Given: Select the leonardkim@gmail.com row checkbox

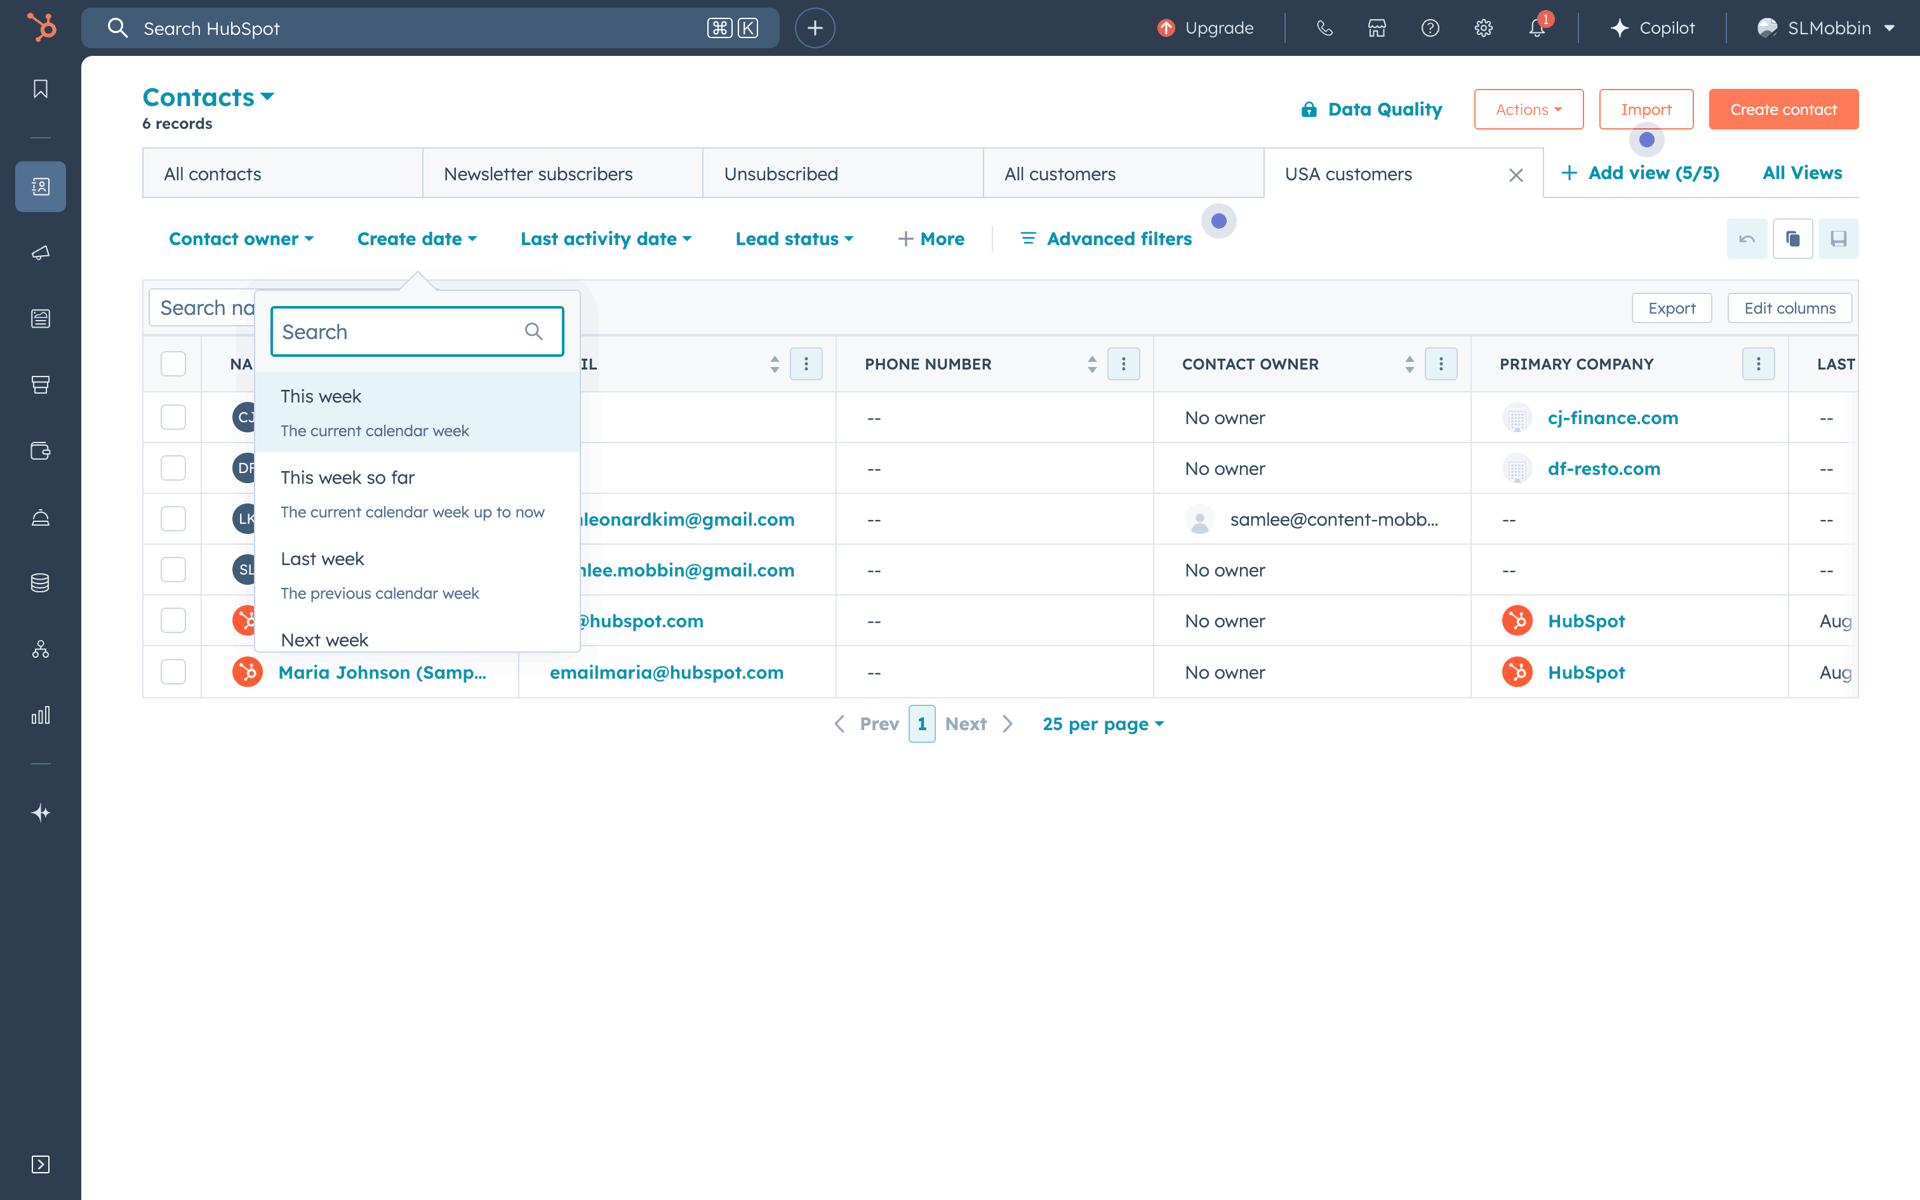Looking at the screenshot, I should tap(173, 519).
